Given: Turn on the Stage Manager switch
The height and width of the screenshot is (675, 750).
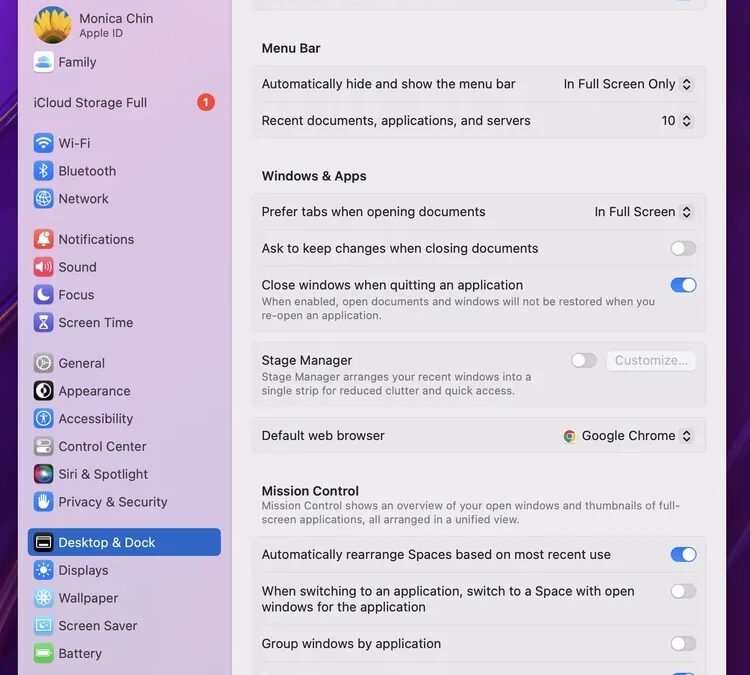Looking at the screenshot, I should coord(583,360).
